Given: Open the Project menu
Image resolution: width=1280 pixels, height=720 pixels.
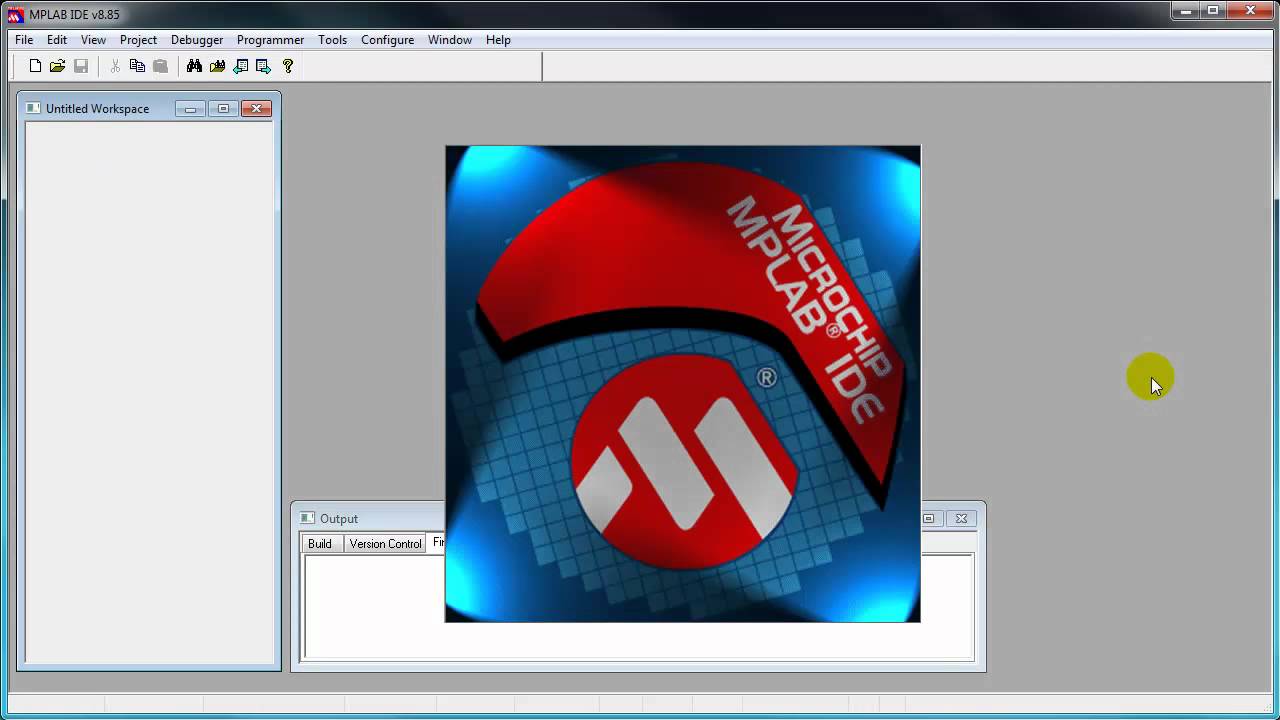Looking at the screenshot, I should coord(138,40).
